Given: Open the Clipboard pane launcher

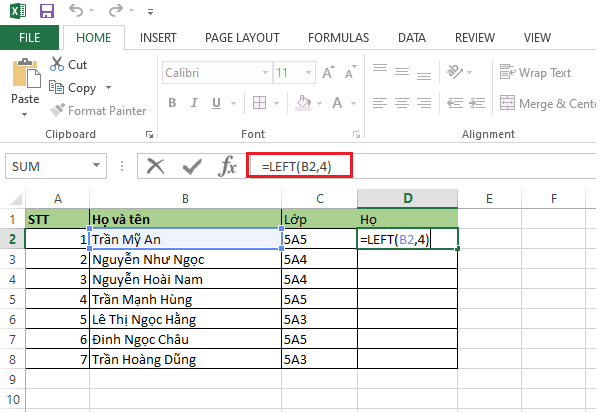Looking at the screenshot, I should pos(149,134).
